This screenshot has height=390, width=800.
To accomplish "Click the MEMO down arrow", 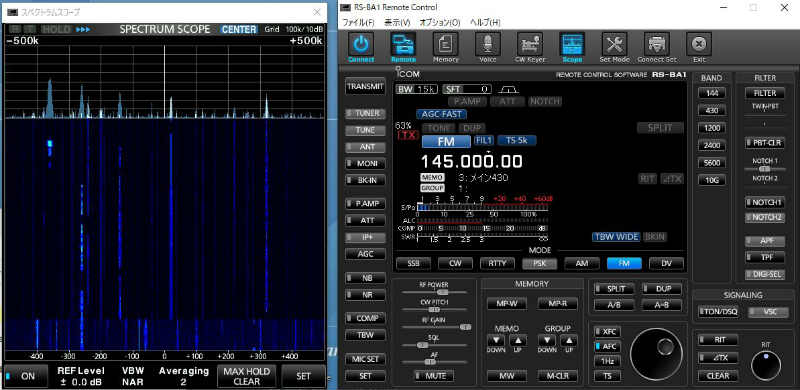I will (496, 340).
